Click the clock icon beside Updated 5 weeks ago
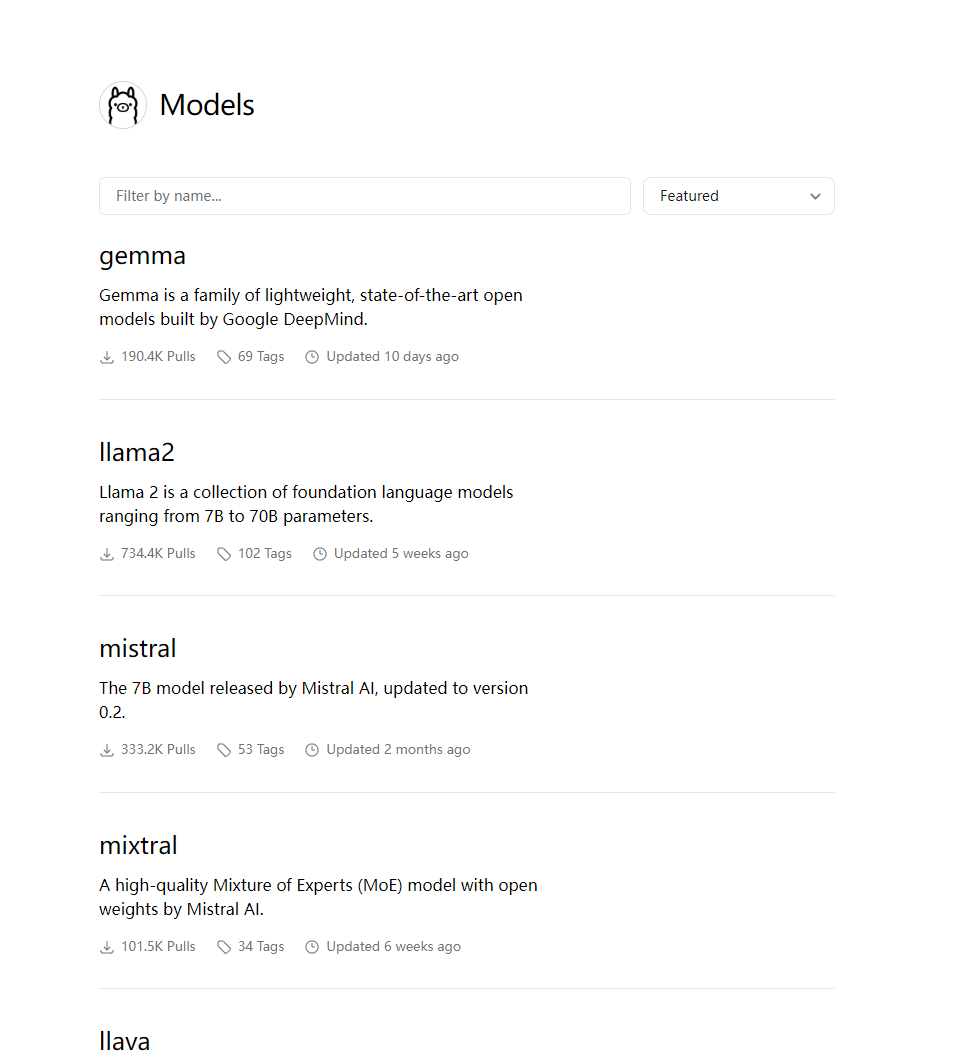976x1060 pixels. pos(320,554)
